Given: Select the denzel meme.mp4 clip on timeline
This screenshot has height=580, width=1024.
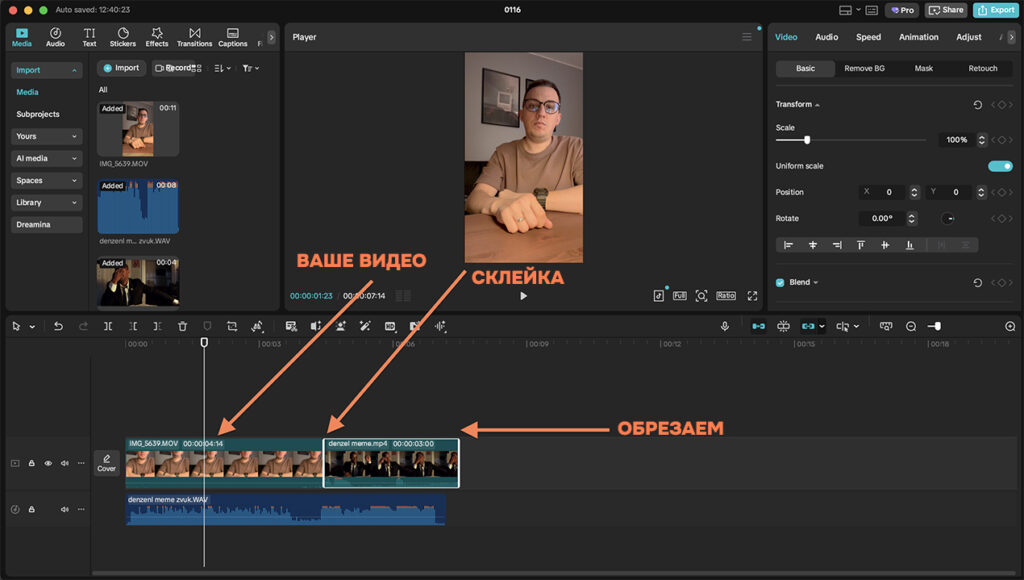Looking at the screenshot, I should pyautogui.click(x=391, y=464).
